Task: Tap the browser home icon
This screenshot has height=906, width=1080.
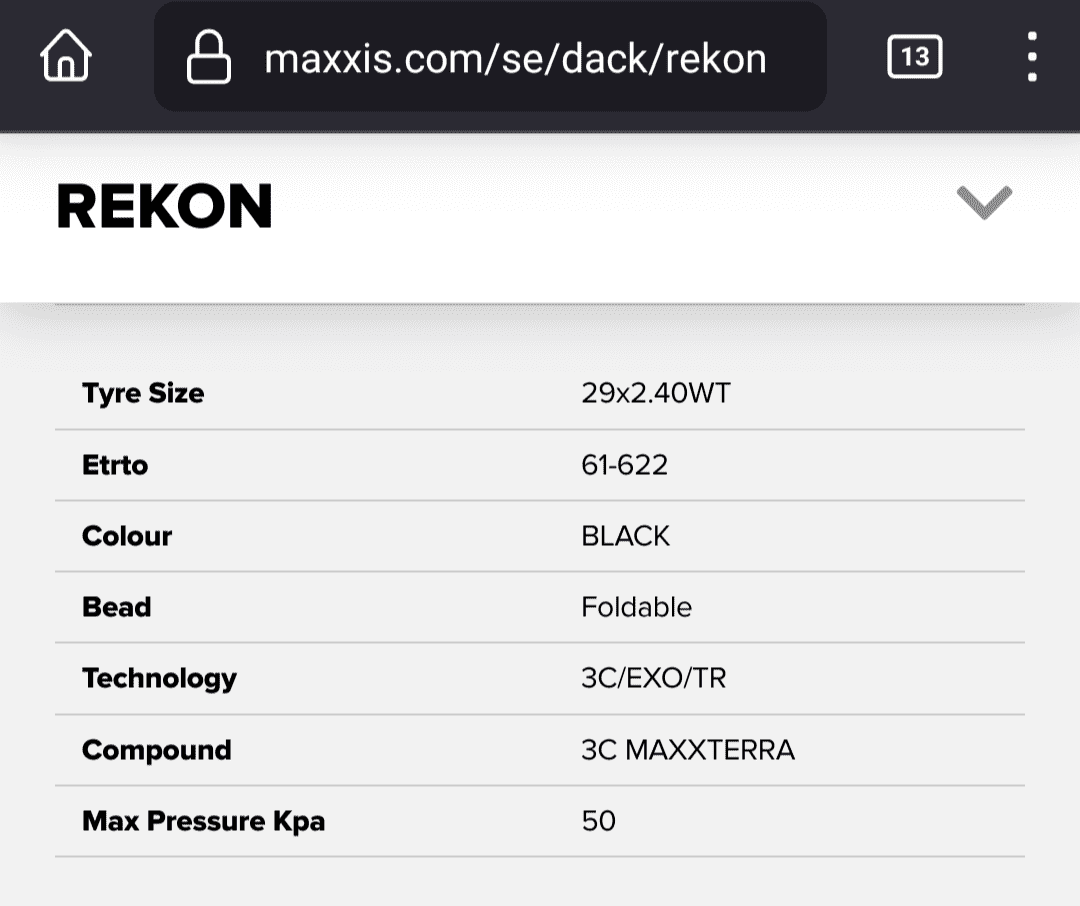Action: [65, 55]
